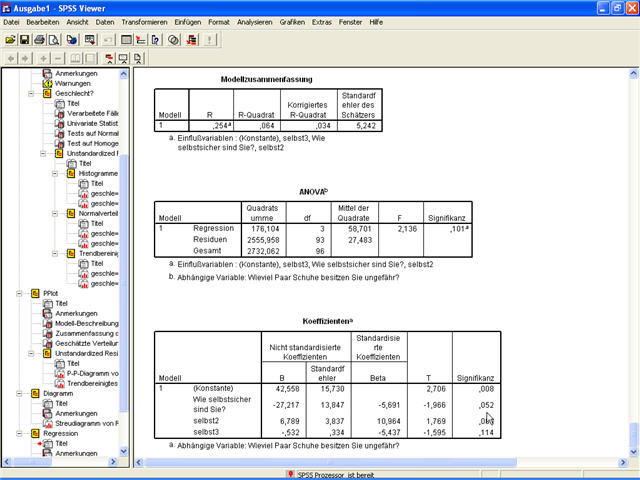Collapse the Regression outline node

20,433
